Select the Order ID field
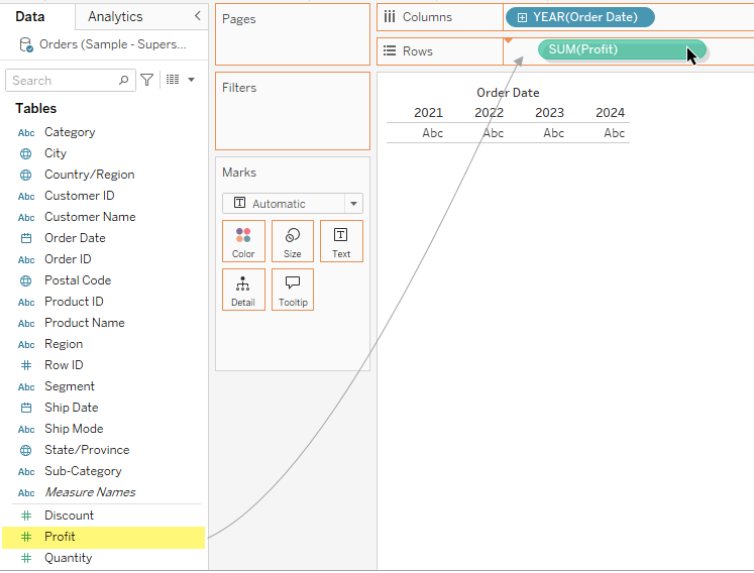 [68, 259]
